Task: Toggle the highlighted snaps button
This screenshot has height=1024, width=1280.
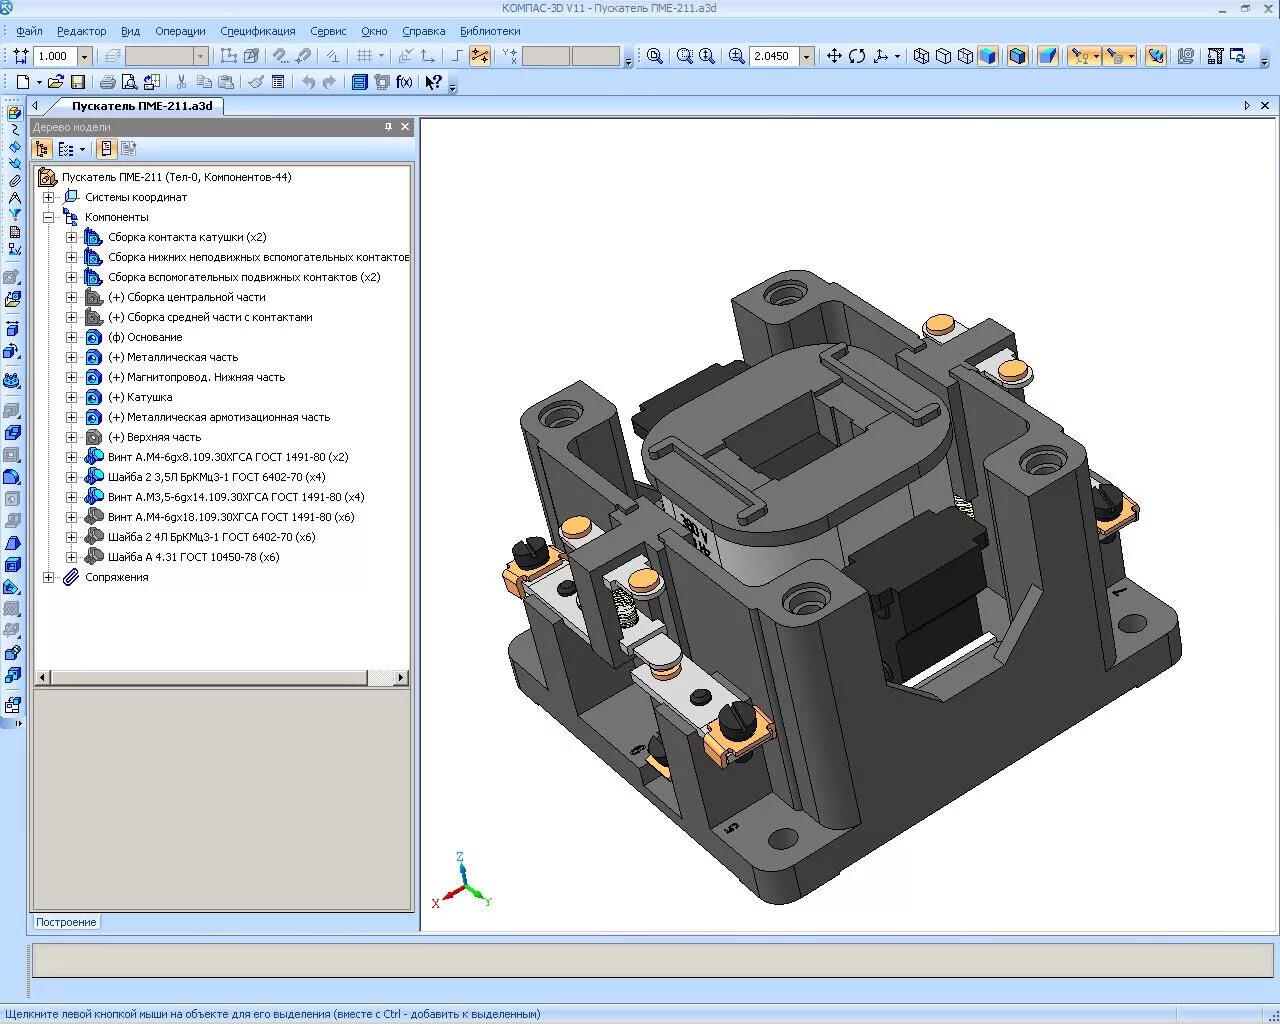Action: 480,56
